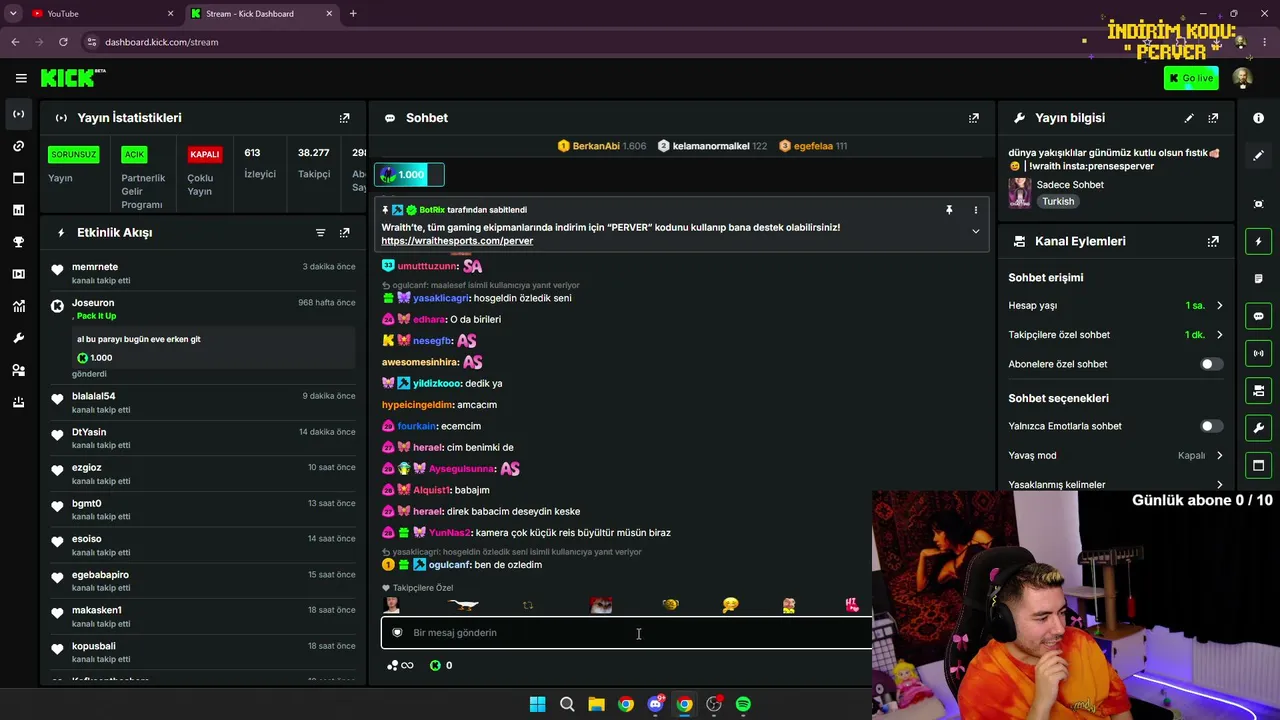Expand Yavaş mod setting chevron

(1219, 456)
